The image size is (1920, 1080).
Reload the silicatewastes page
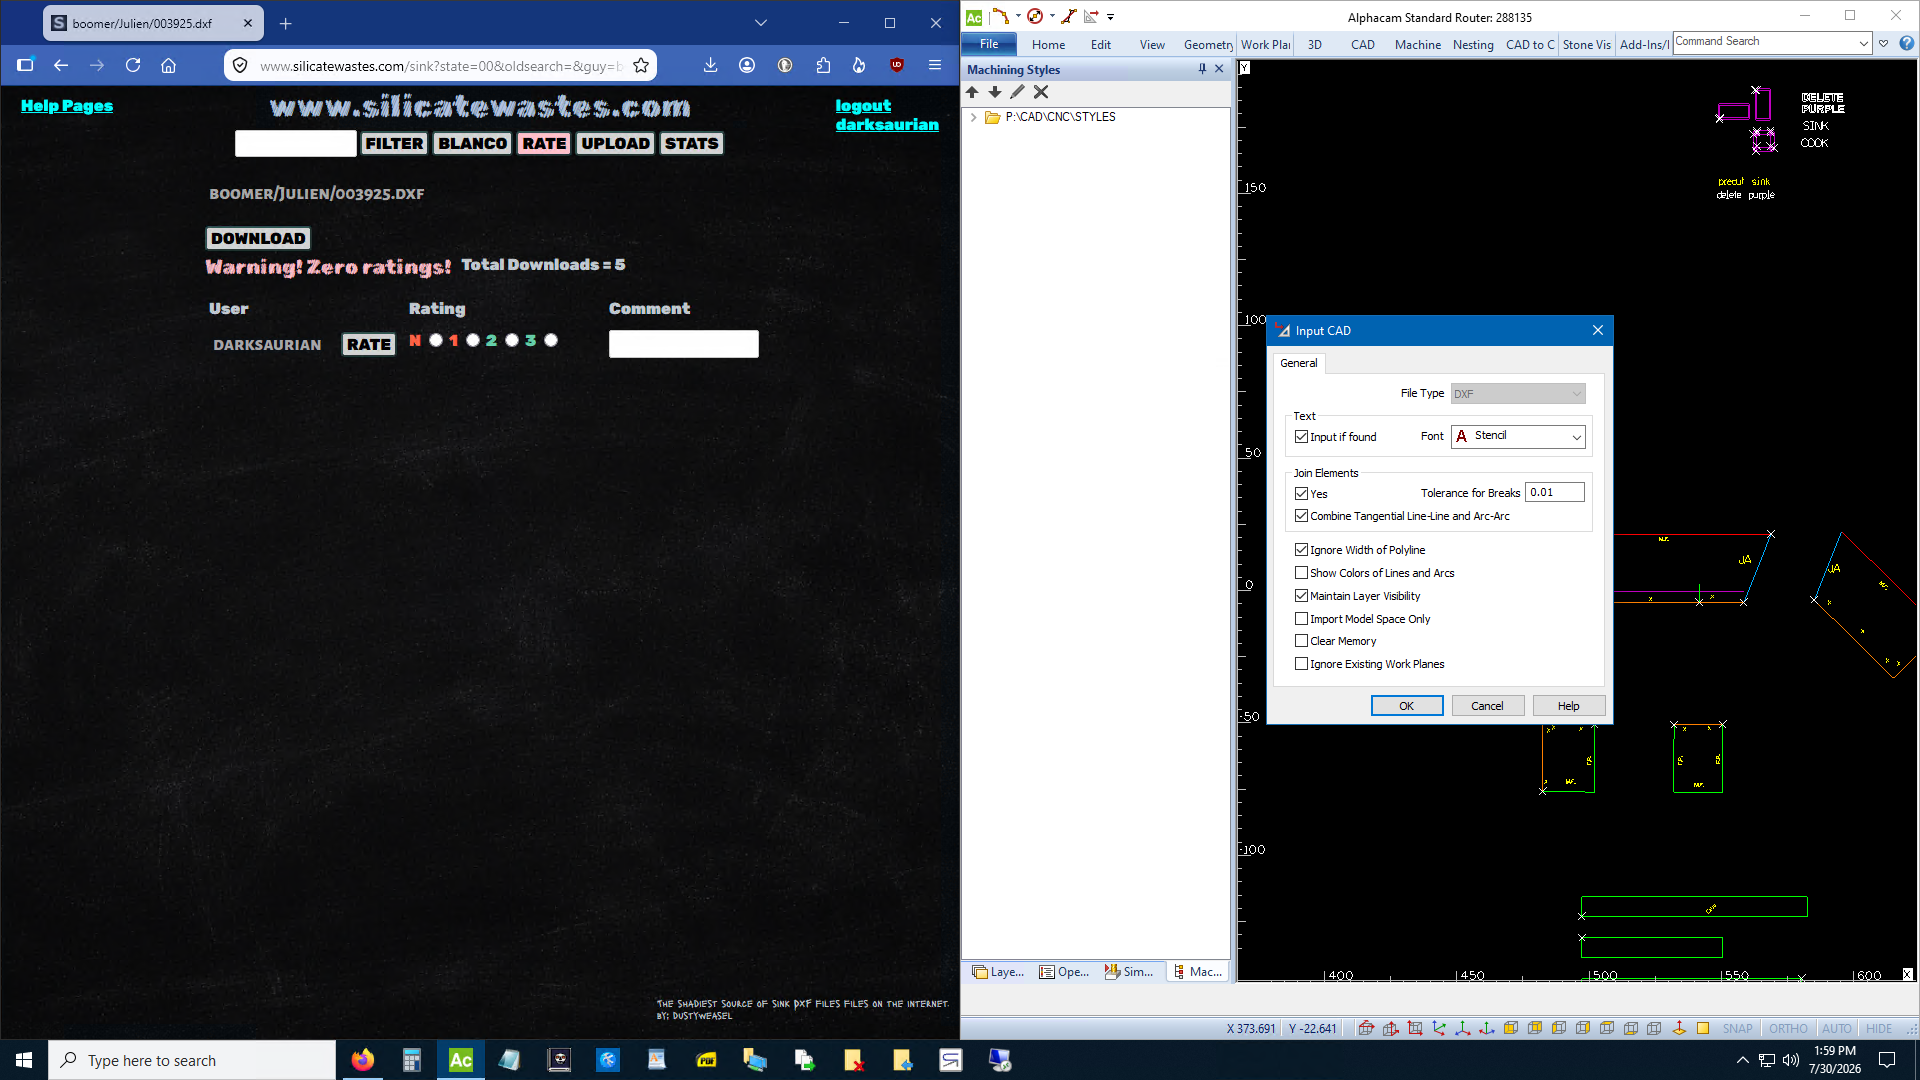133,65
